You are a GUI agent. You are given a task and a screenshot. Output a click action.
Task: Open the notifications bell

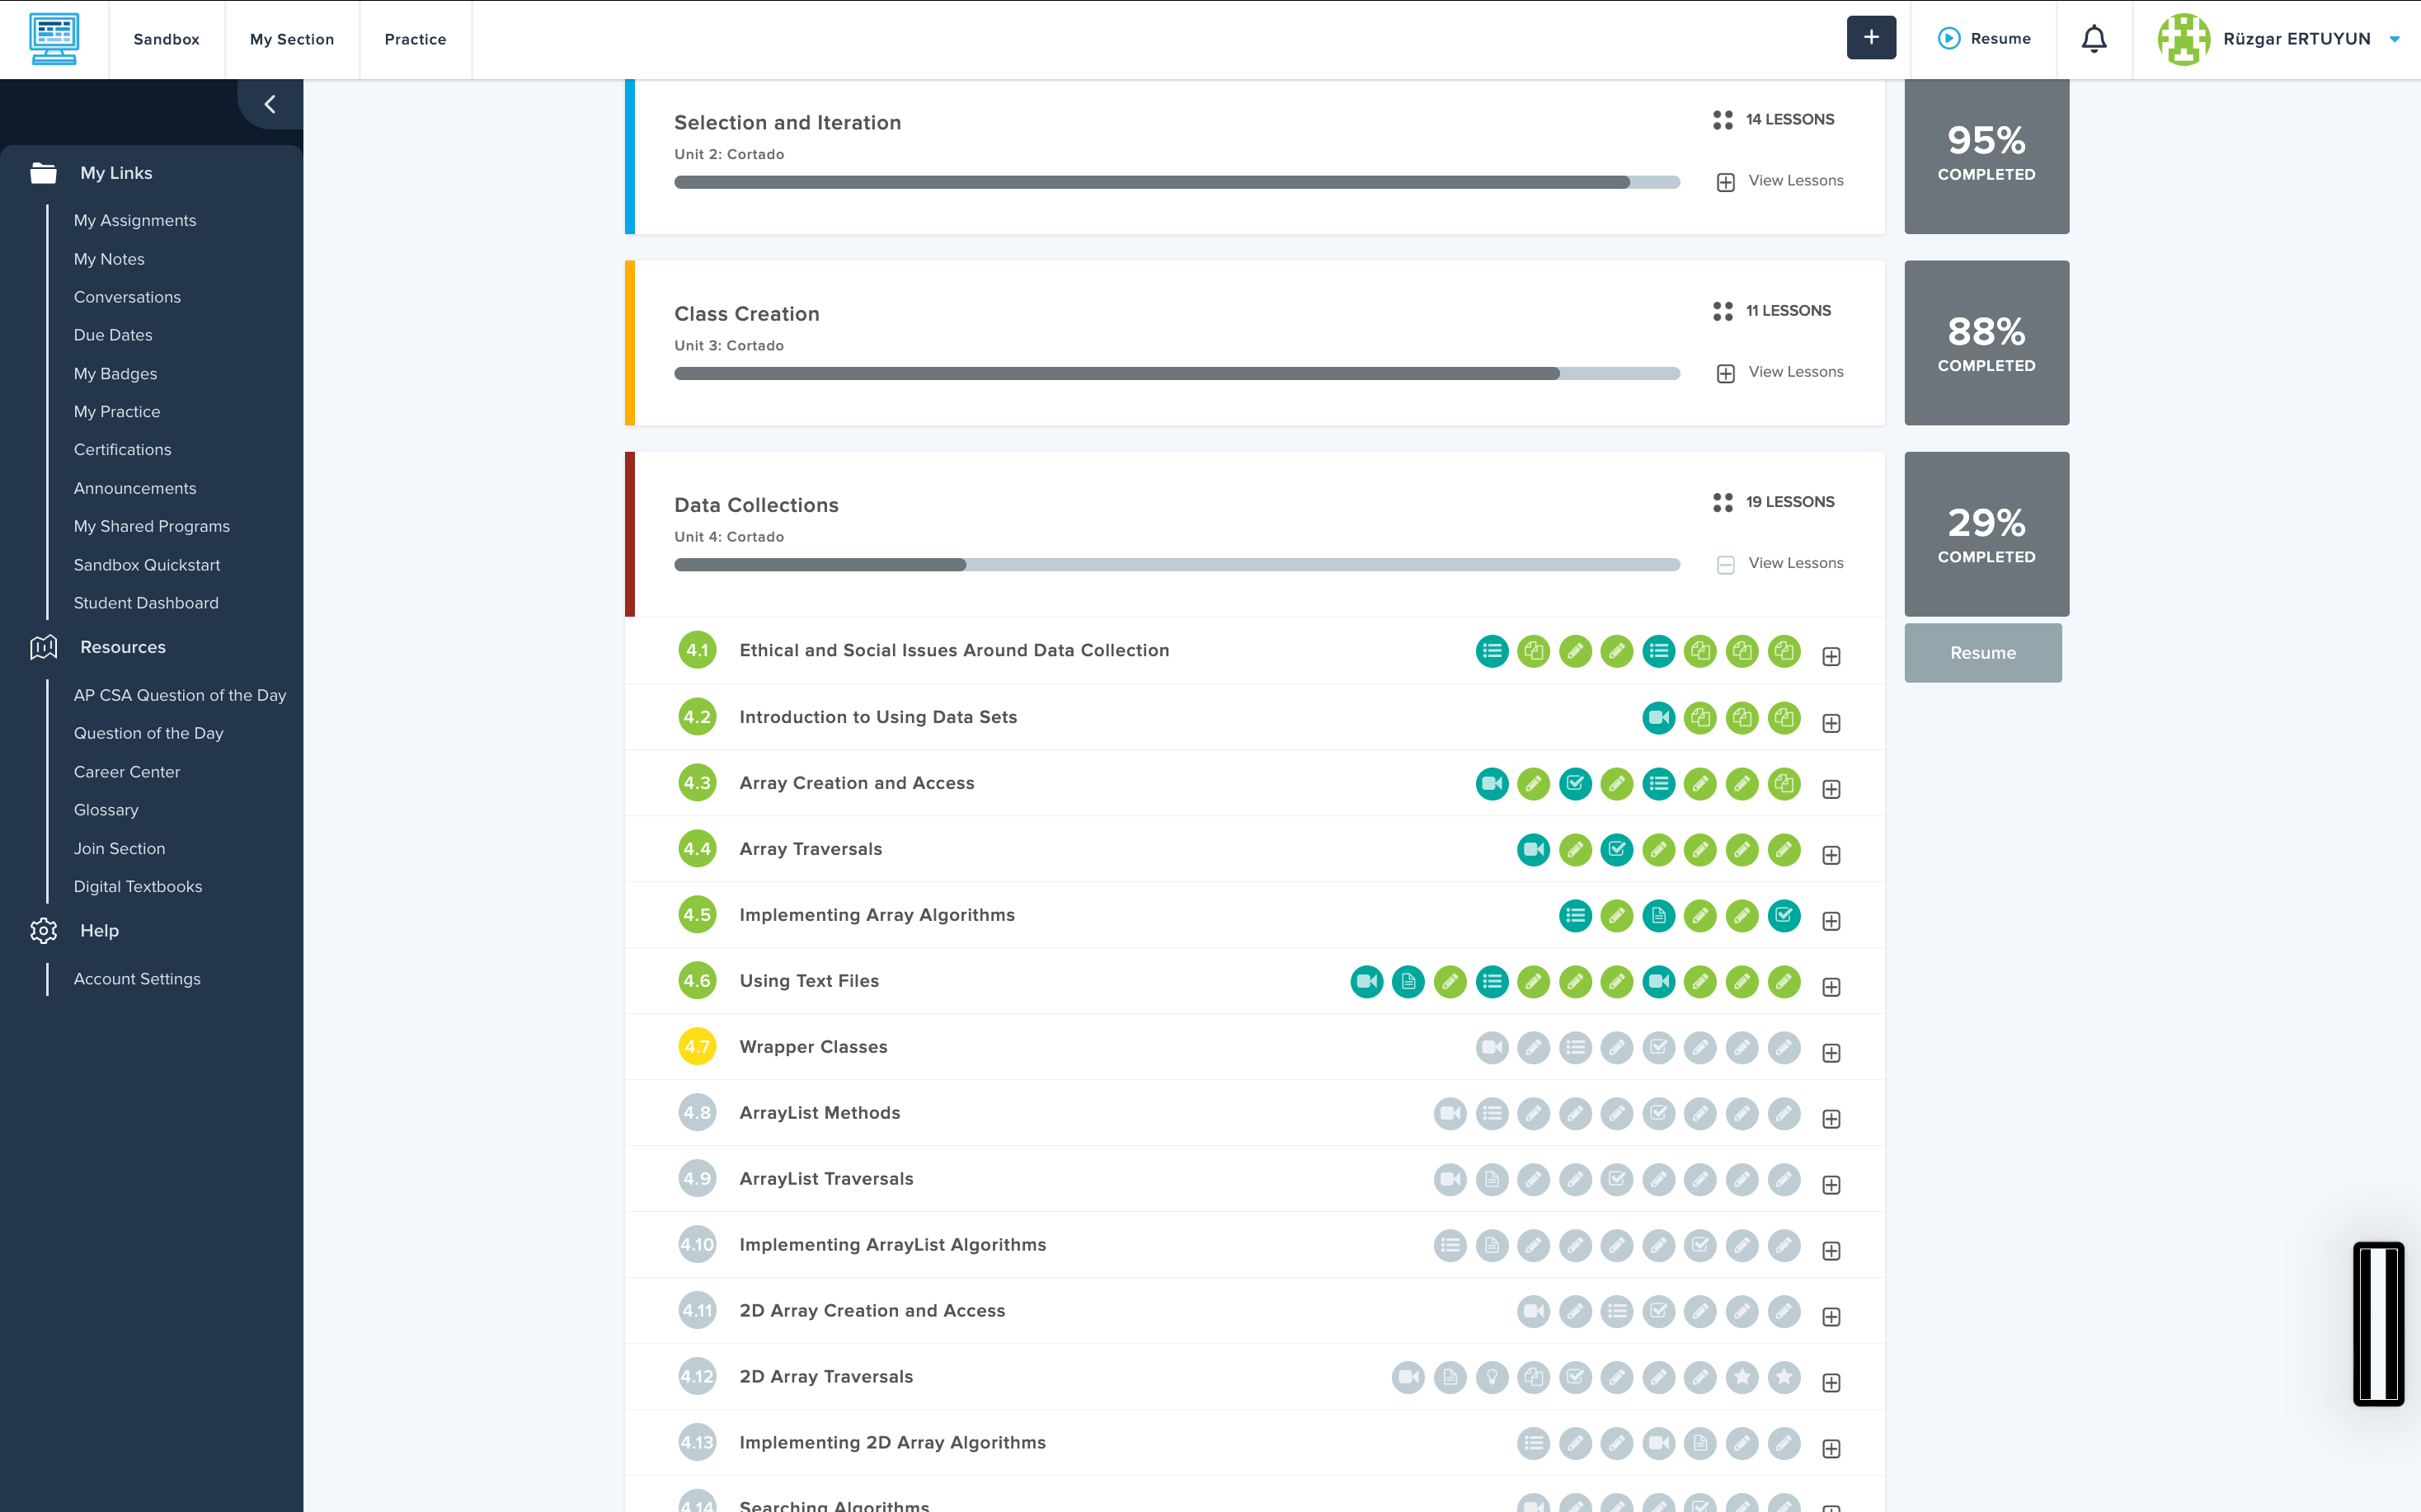pyautogui.click(x=2094, y=39)
